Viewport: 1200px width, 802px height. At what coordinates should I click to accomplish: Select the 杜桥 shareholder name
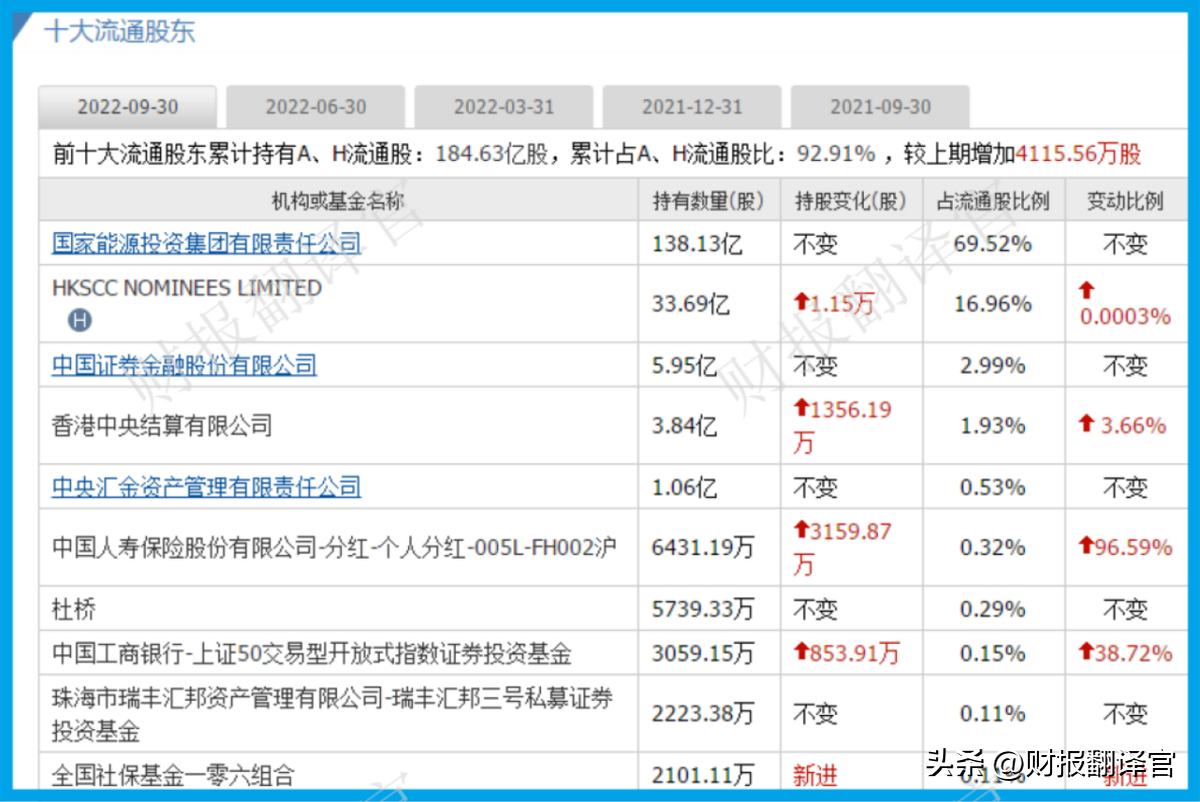[74, 609]
